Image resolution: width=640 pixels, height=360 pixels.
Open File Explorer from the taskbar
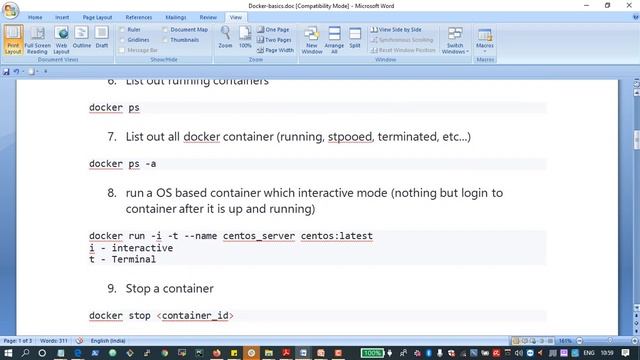pos(268,353)
